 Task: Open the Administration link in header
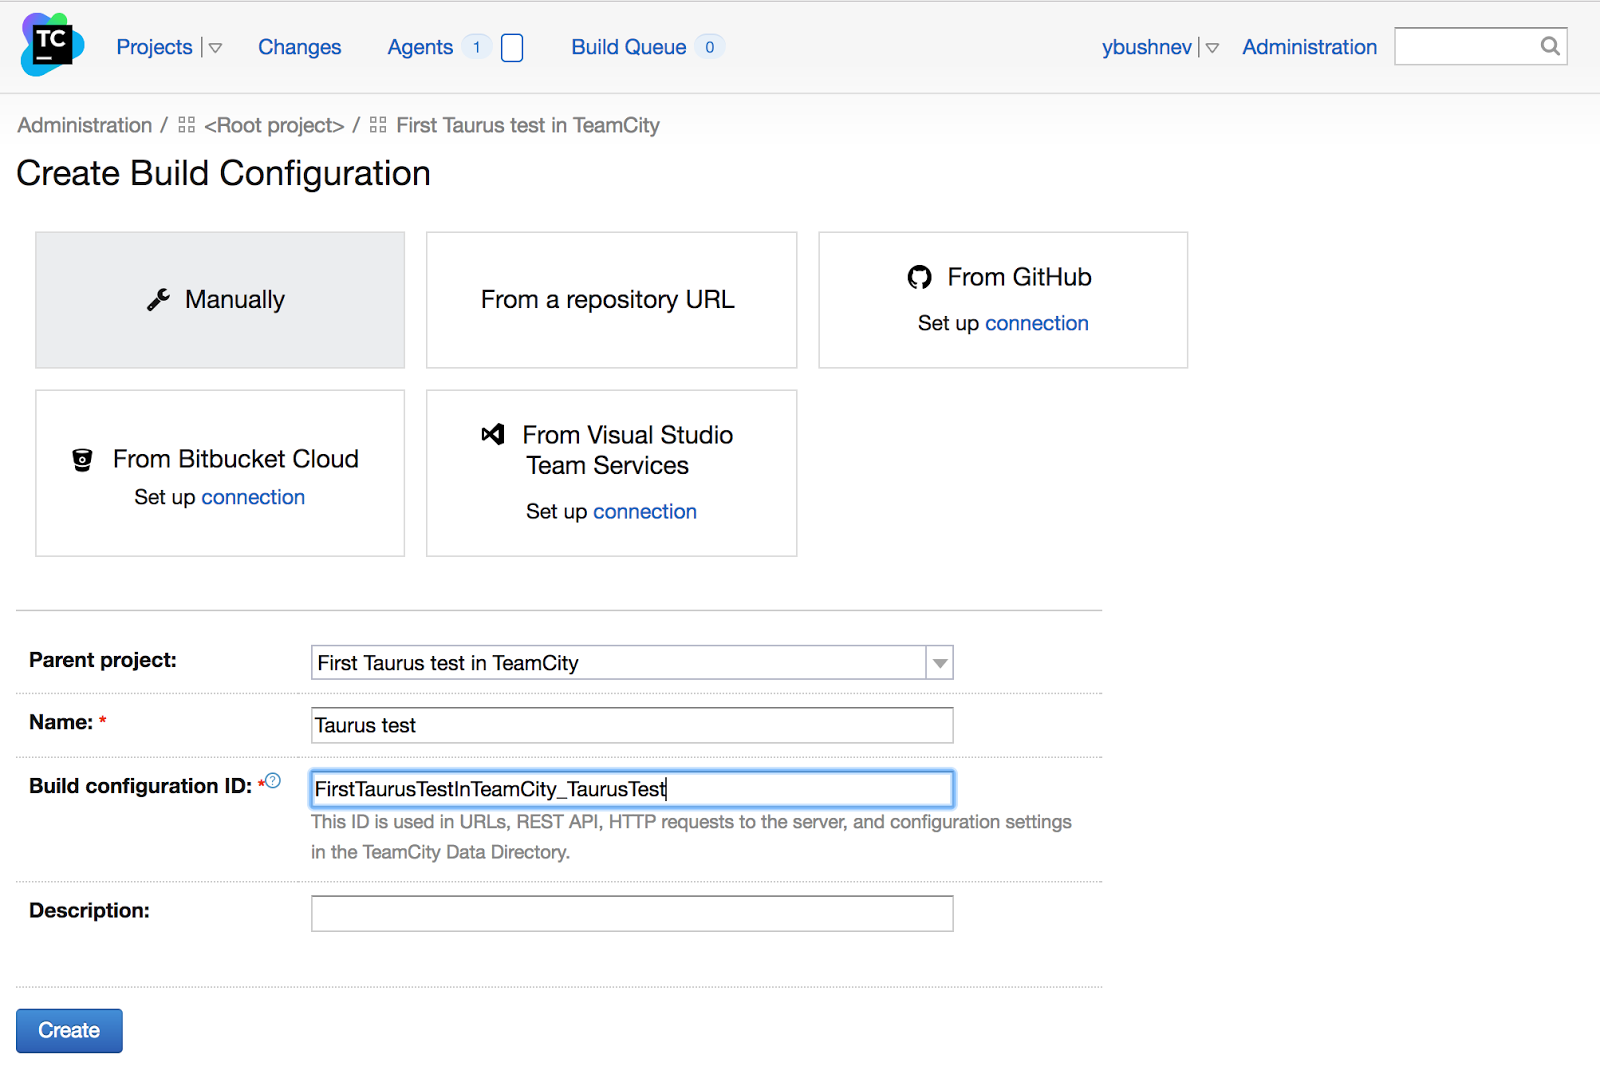pyautogui.click(x=1309, y=47)
